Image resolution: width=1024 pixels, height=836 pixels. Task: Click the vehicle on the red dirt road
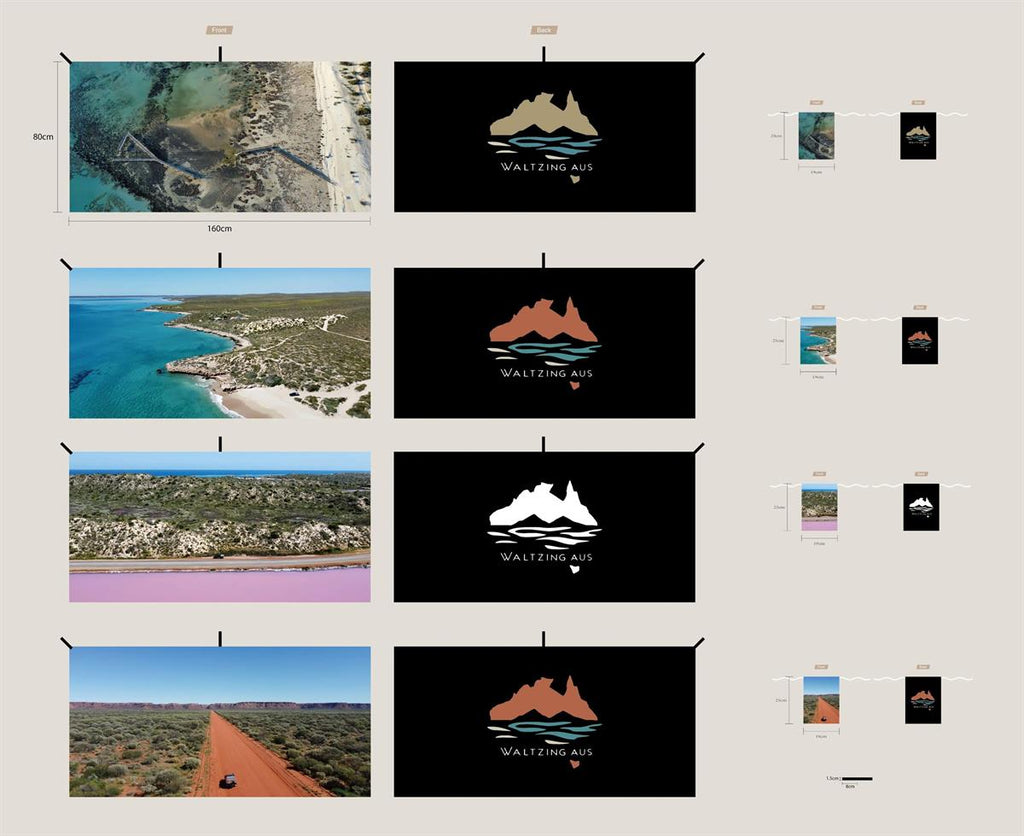[228, 781]
